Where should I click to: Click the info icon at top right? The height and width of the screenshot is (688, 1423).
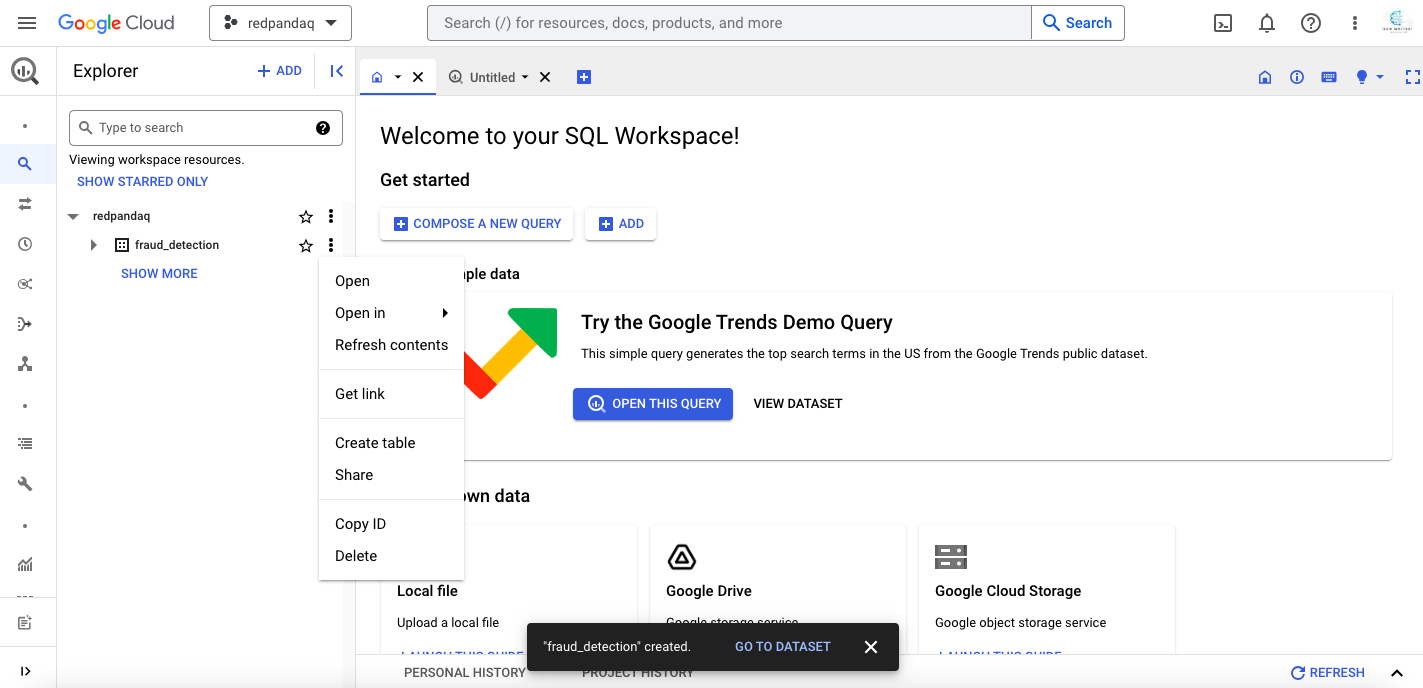click(x=1297, y=77)
